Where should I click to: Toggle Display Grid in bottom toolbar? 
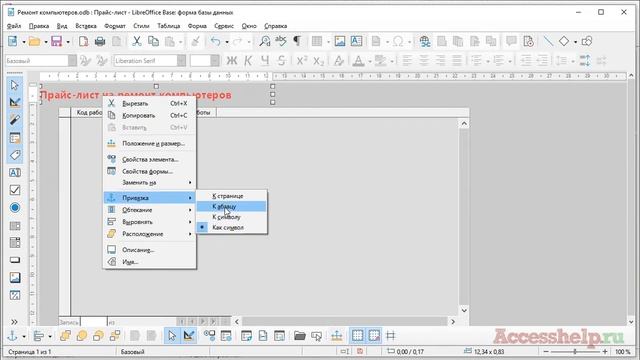click(x=358, y=336)
